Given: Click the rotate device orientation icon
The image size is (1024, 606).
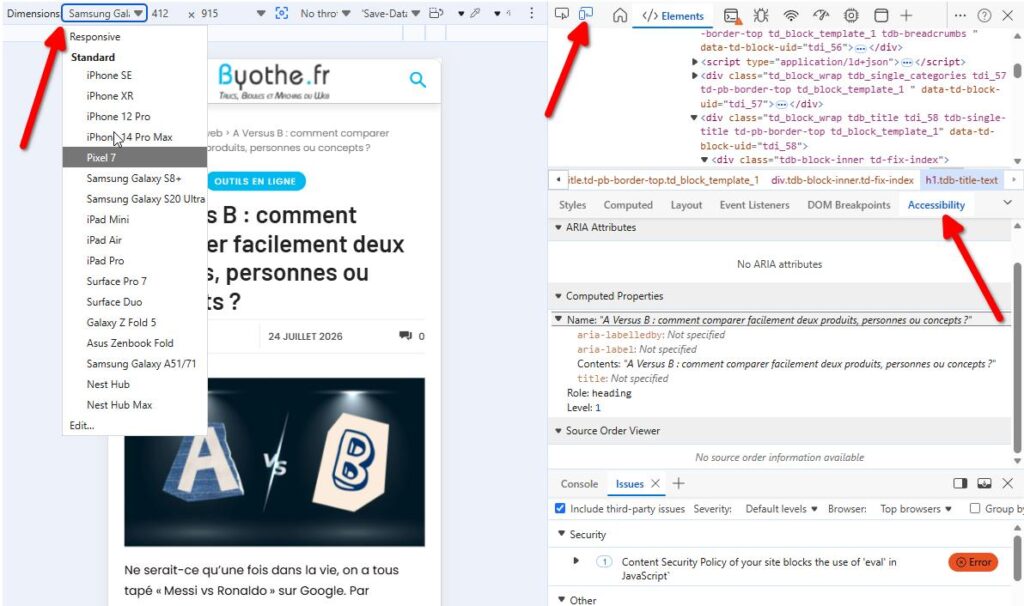Looking at the screenshot, I should tap(436, 13).
